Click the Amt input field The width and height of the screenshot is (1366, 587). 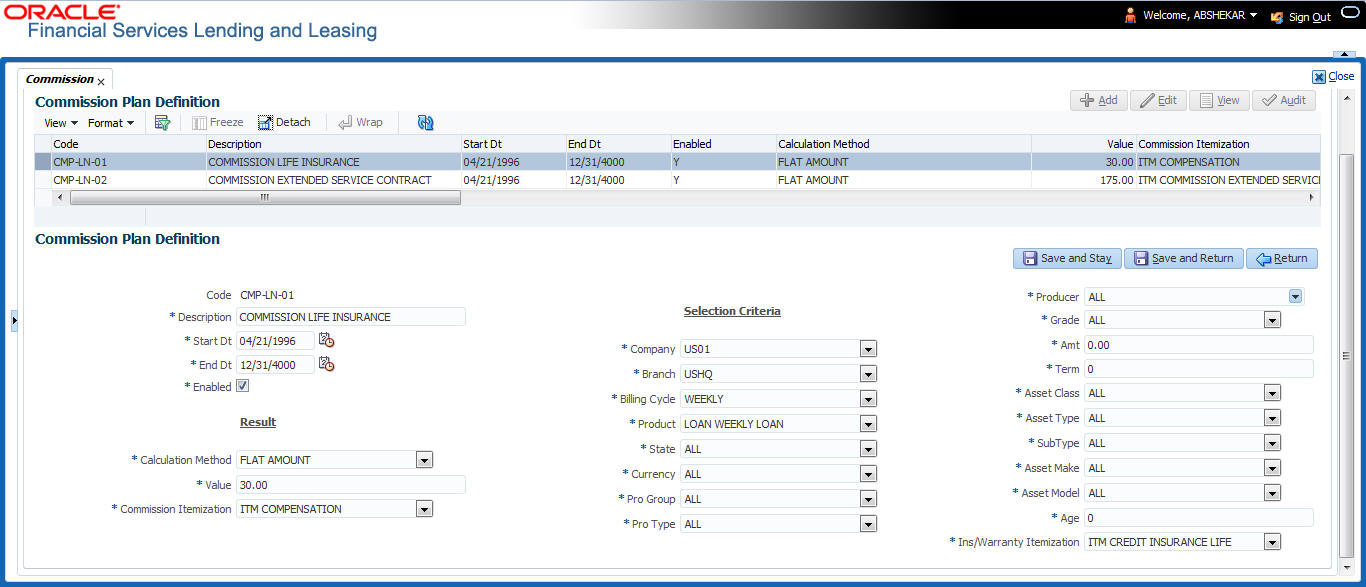tap(1198, 345)
